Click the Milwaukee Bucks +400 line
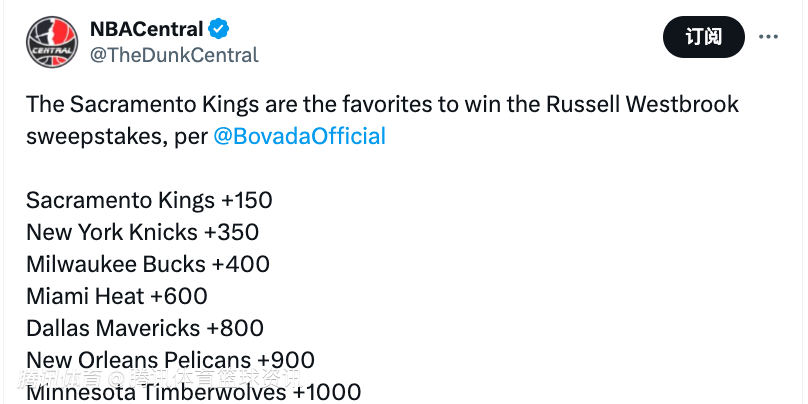808x404 pixels. coord(148,264)
